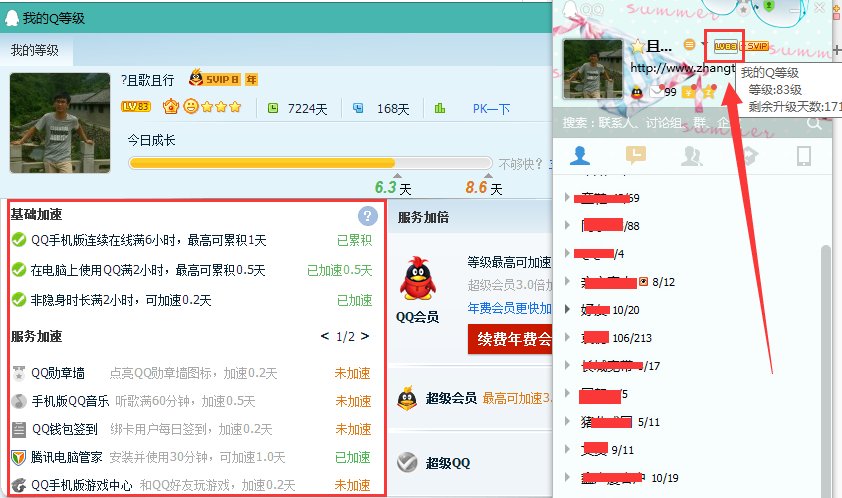Click check mark for 在电脑上使用QQ满2小时
The height and width of the screenshot is (498, 842).
tap(19, 270)
